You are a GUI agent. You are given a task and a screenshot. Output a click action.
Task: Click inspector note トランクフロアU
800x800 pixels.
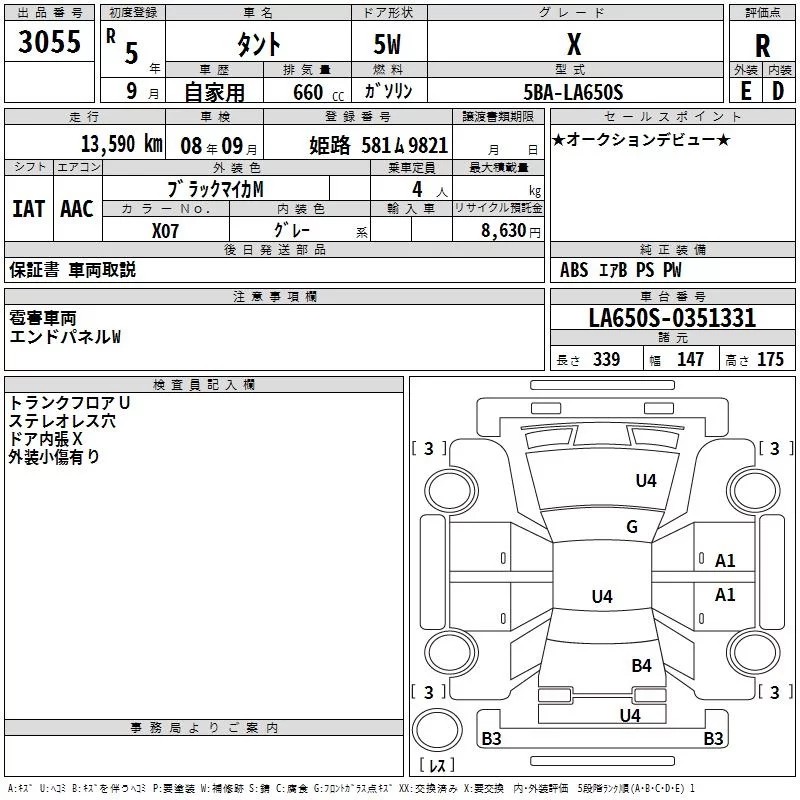pos(69,403)
